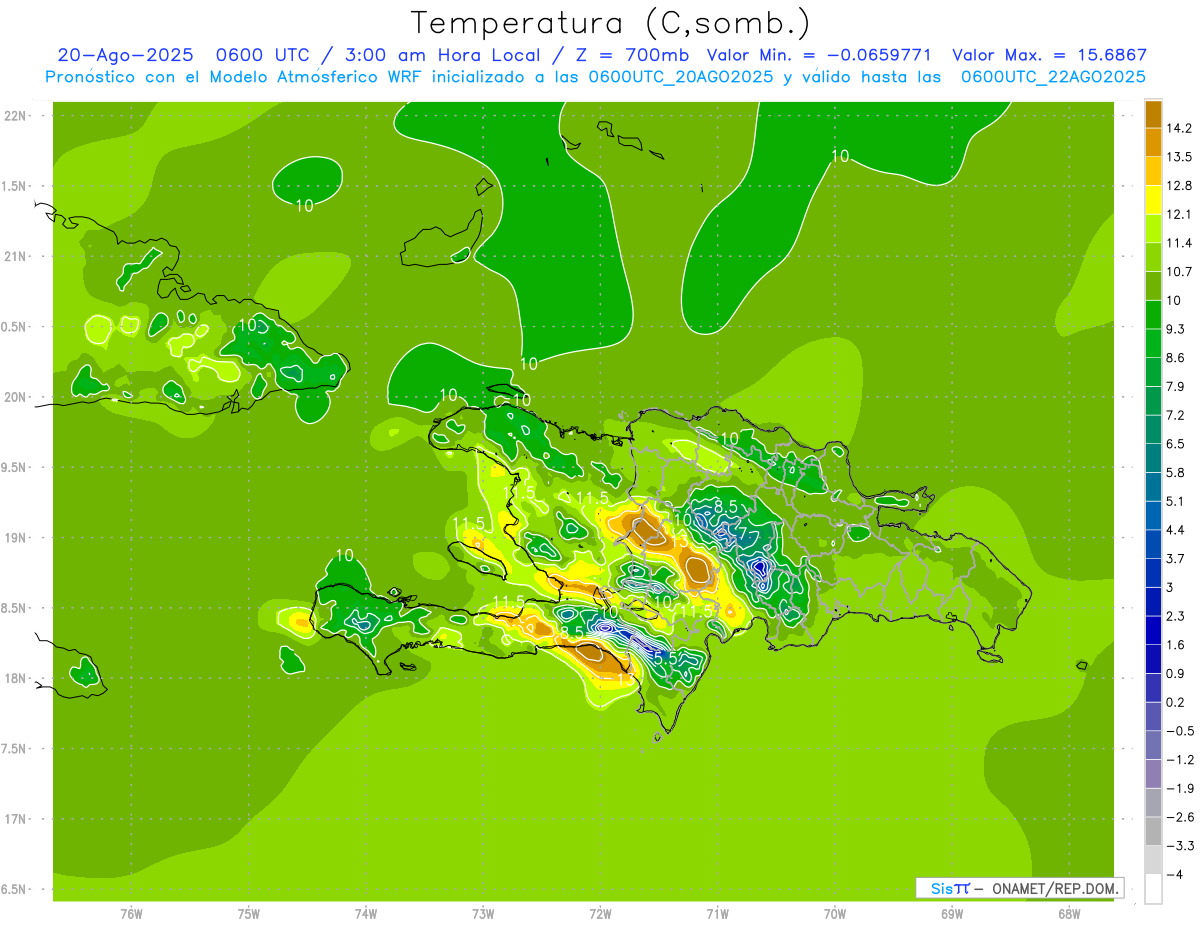Click colorbar value "12.1"

pyautogui.click(x=1179, y=214)
